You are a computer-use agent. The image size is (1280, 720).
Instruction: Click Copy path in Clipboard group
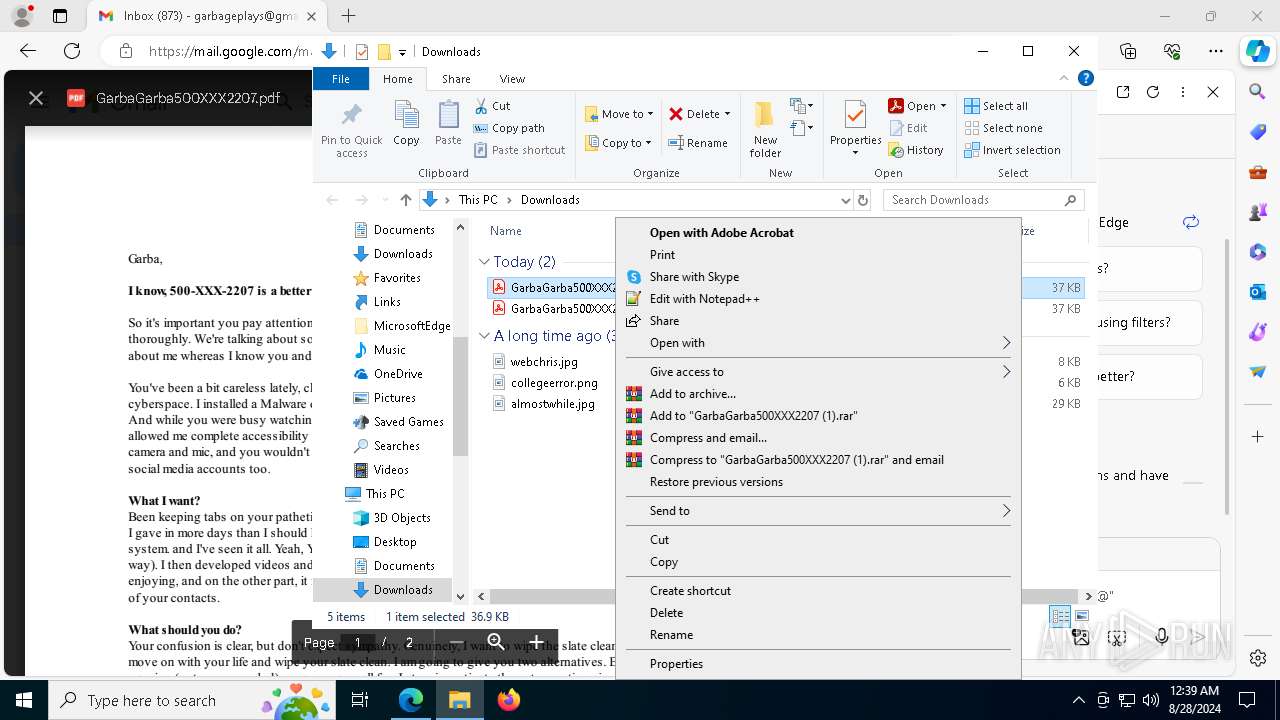tap(509, 128)
